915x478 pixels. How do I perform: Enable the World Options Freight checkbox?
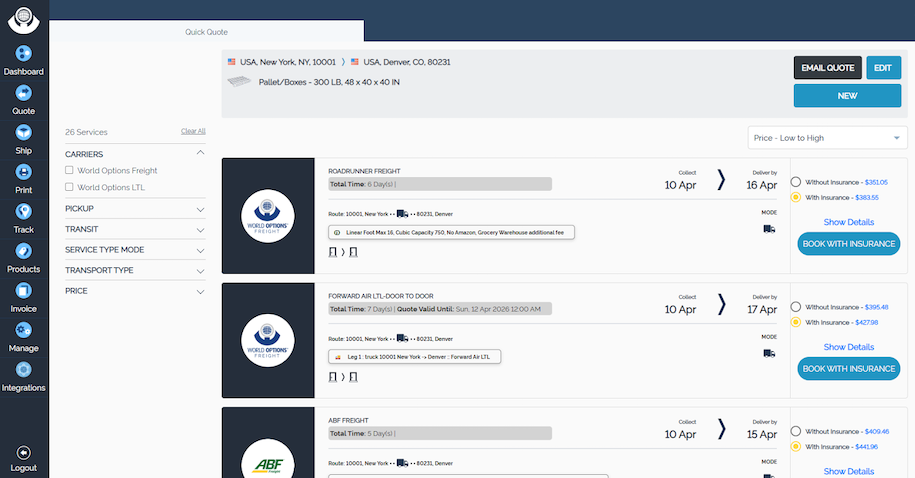pyautogui.click(x=69, y=171)
